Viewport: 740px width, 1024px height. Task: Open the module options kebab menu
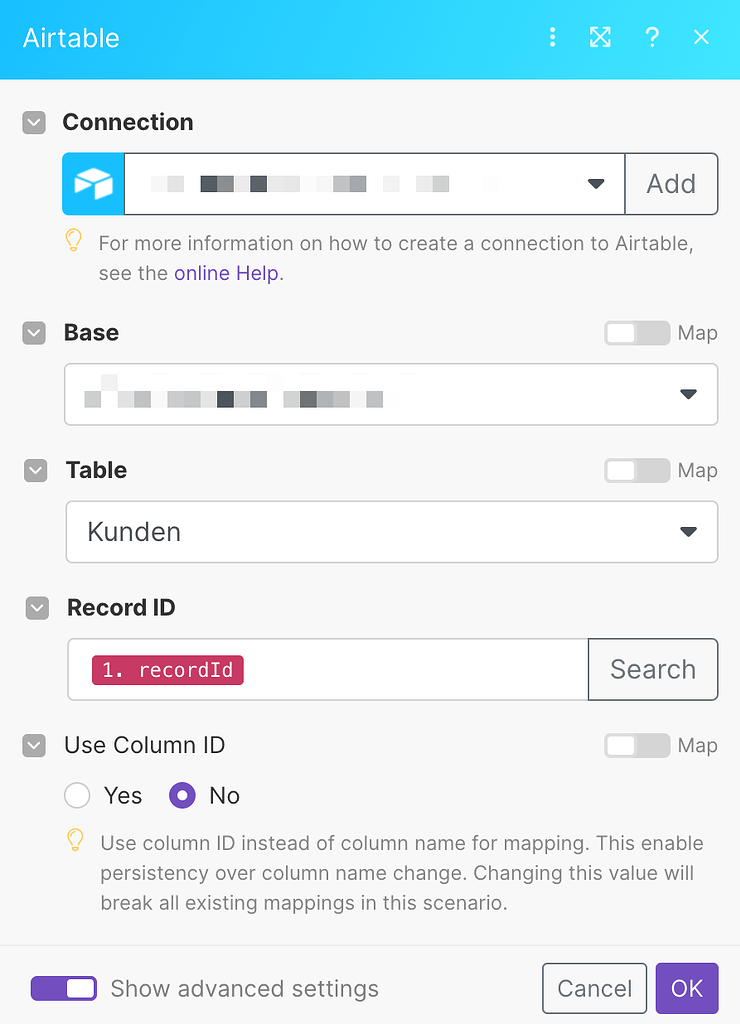pos(552,37)
